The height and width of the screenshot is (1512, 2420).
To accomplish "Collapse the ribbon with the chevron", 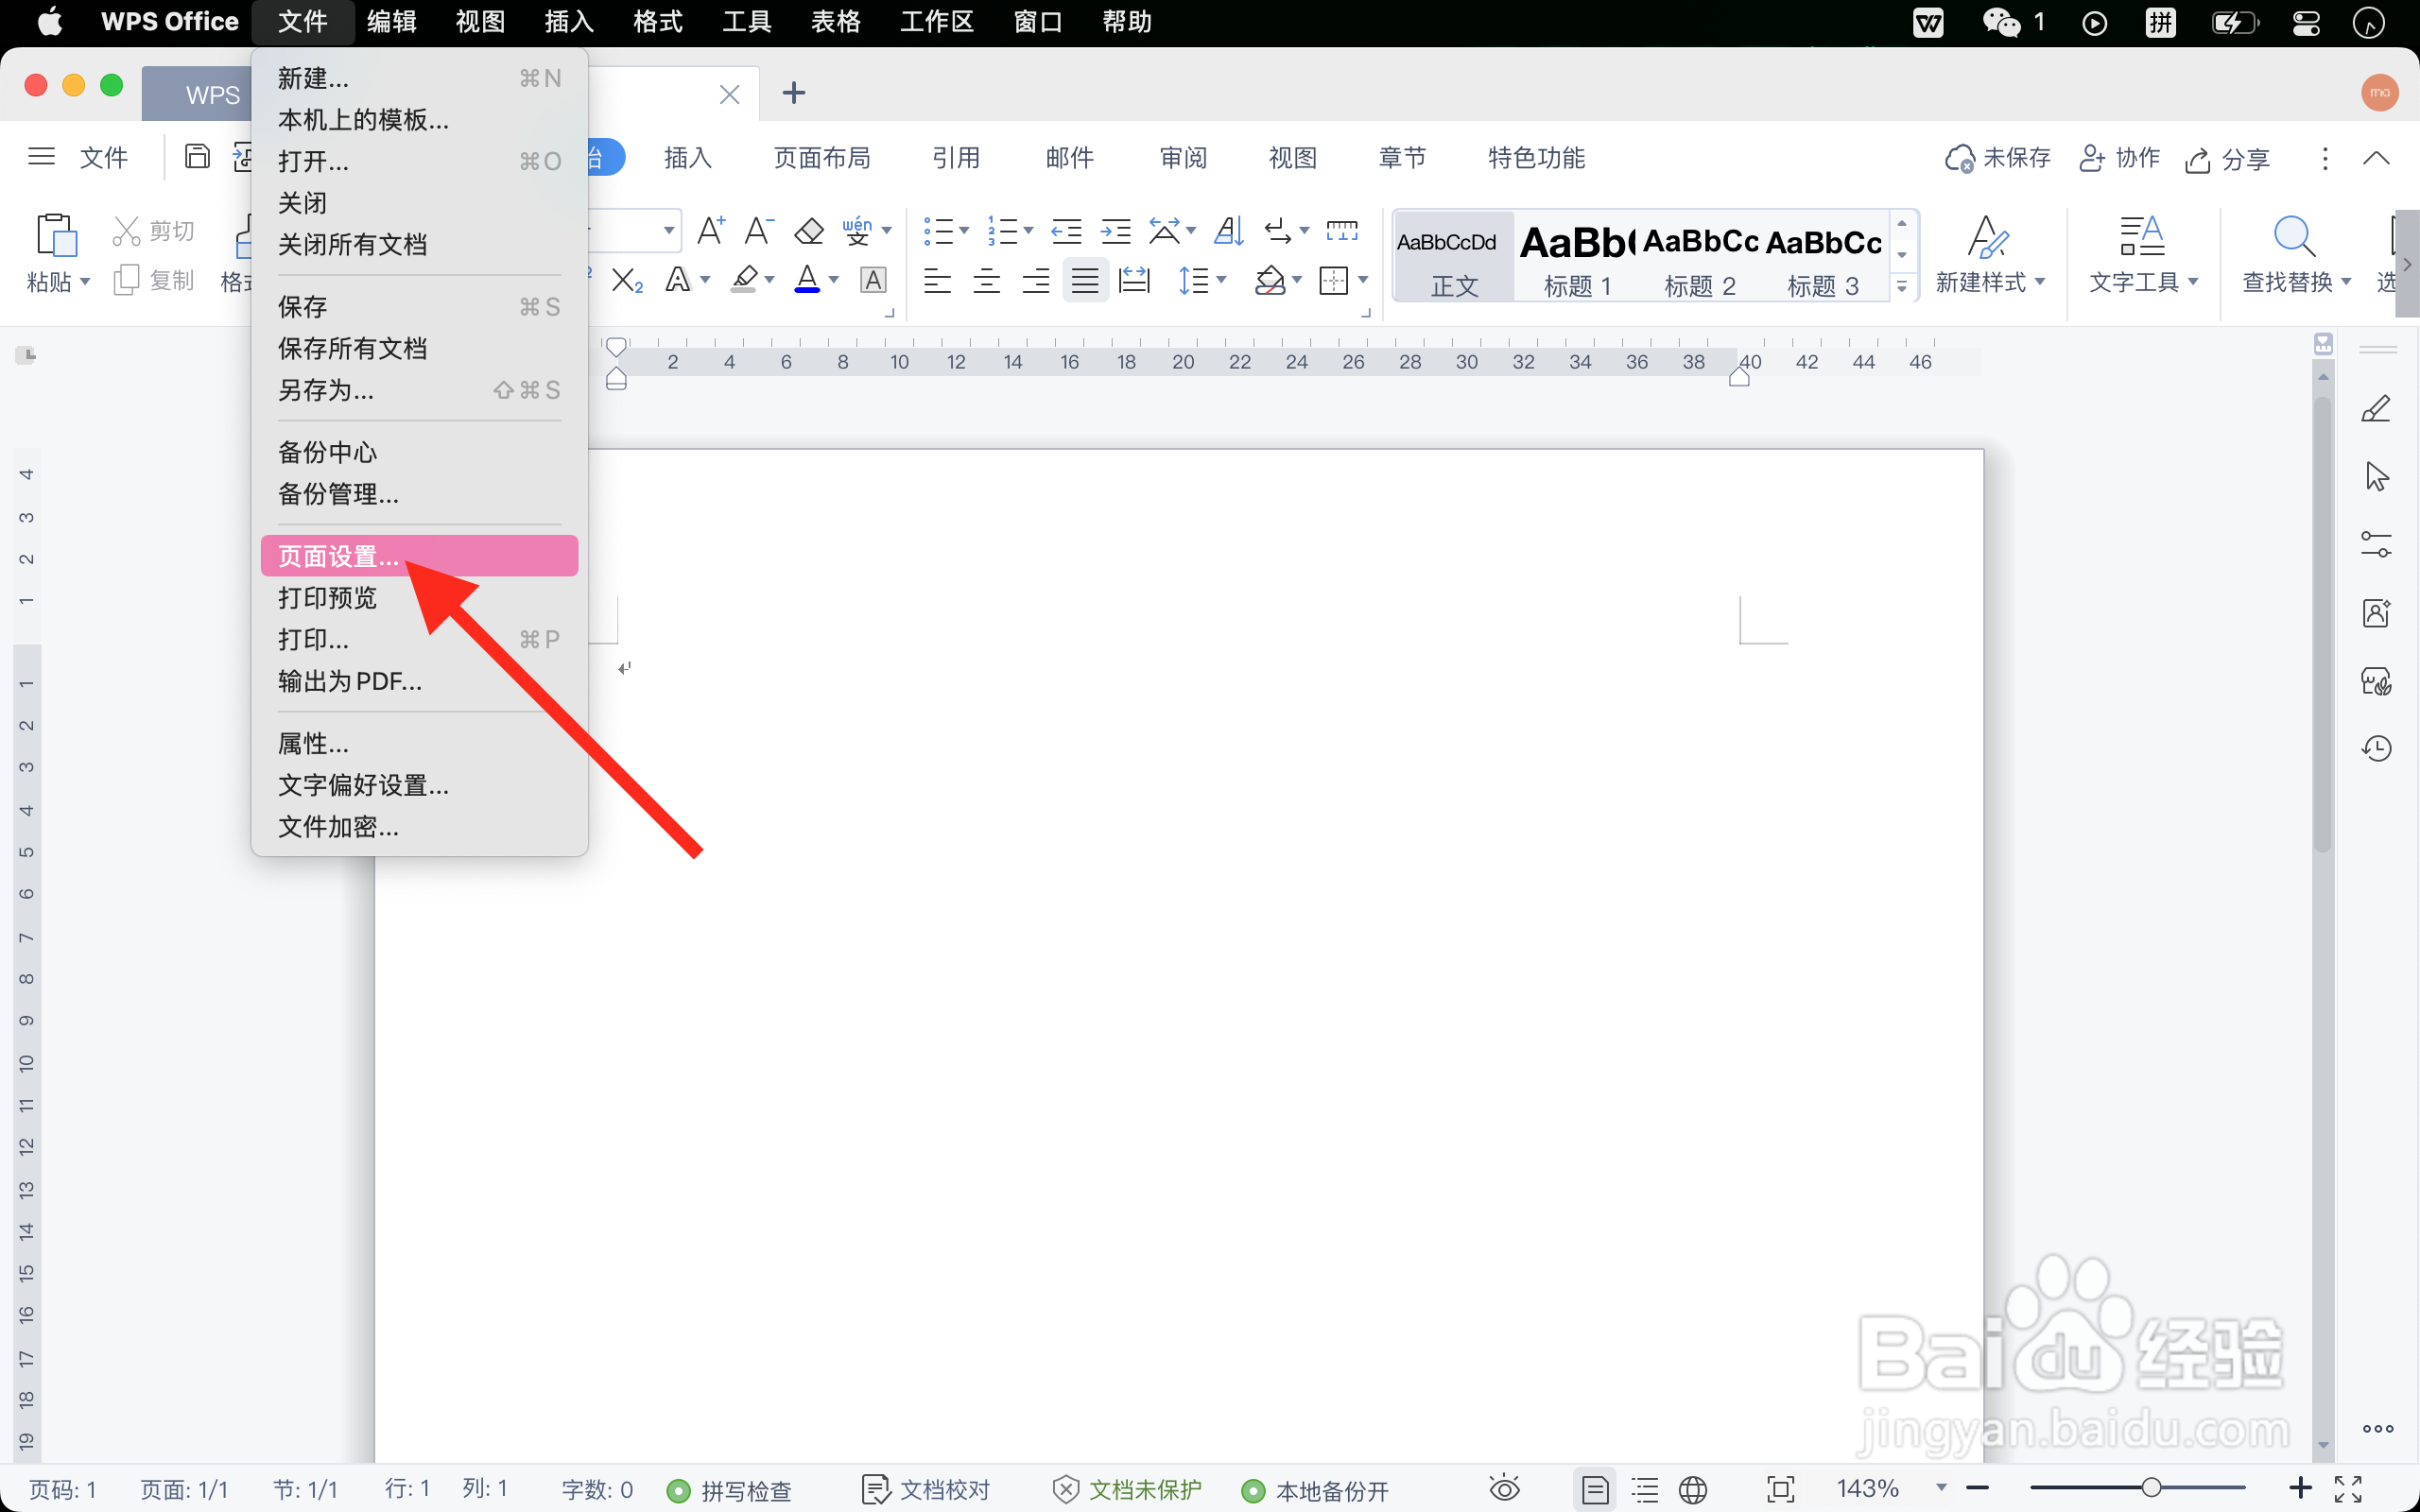I will pos(2376,158).
